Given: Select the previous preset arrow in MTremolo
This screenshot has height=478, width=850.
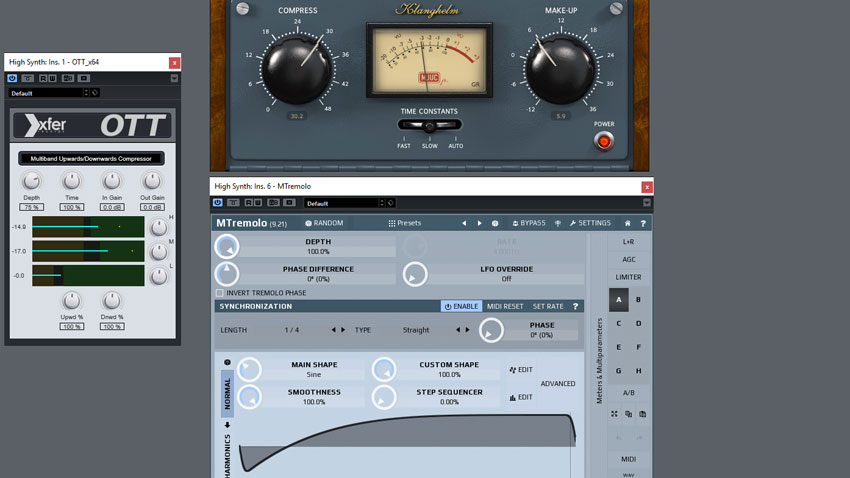Looking at the screenshot, I should pos(464,223).
